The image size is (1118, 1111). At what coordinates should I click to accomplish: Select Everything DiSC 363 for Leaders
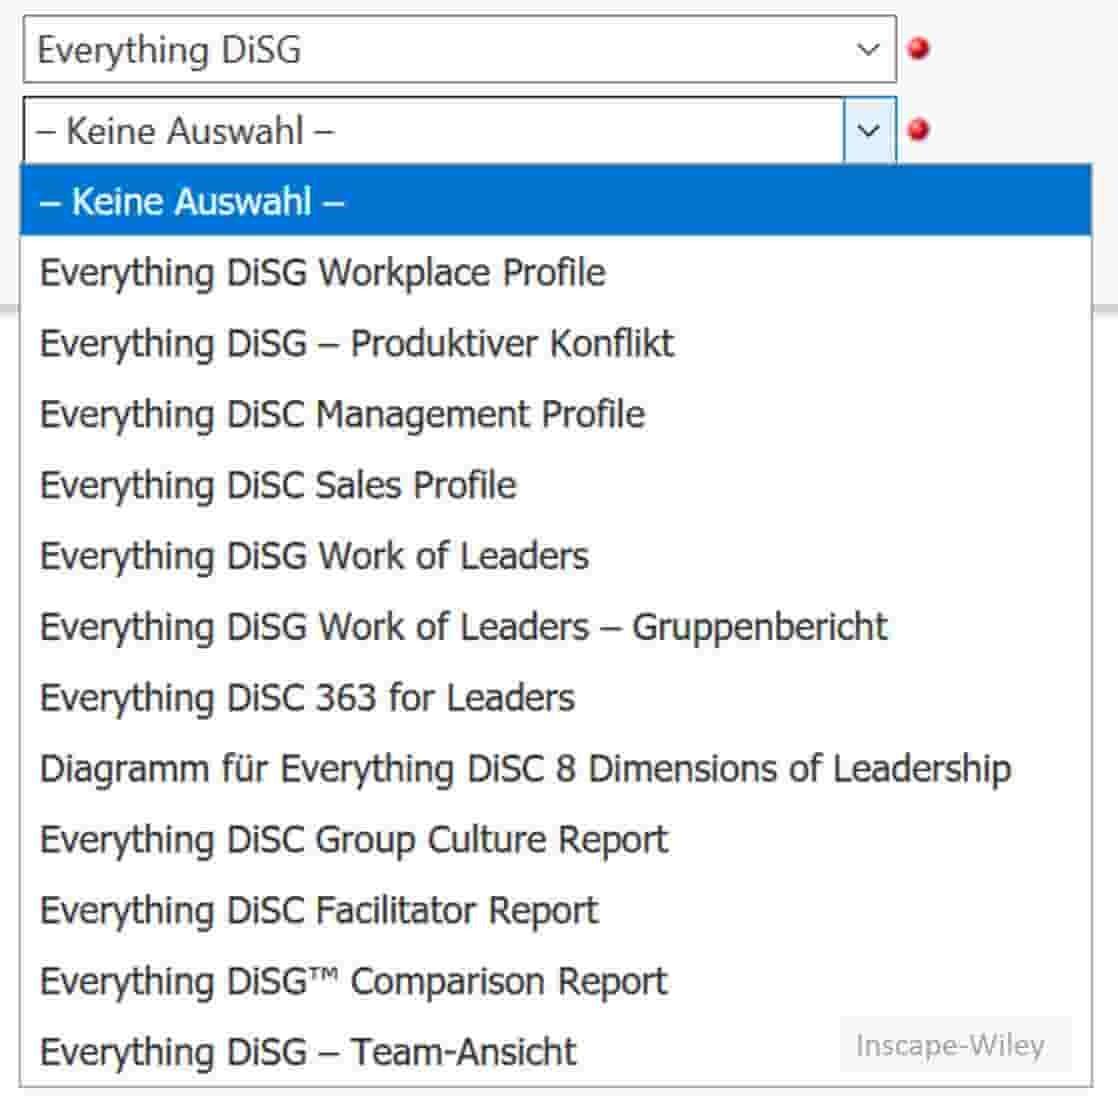(307, 698)
